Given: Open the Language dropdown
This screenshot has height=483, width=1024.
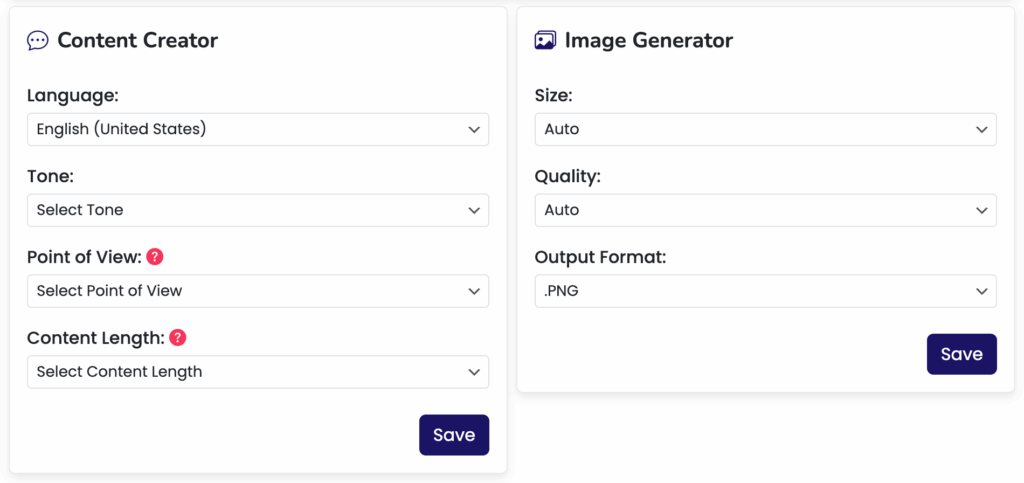Looking at the screenshot, I should click(258, 129).
